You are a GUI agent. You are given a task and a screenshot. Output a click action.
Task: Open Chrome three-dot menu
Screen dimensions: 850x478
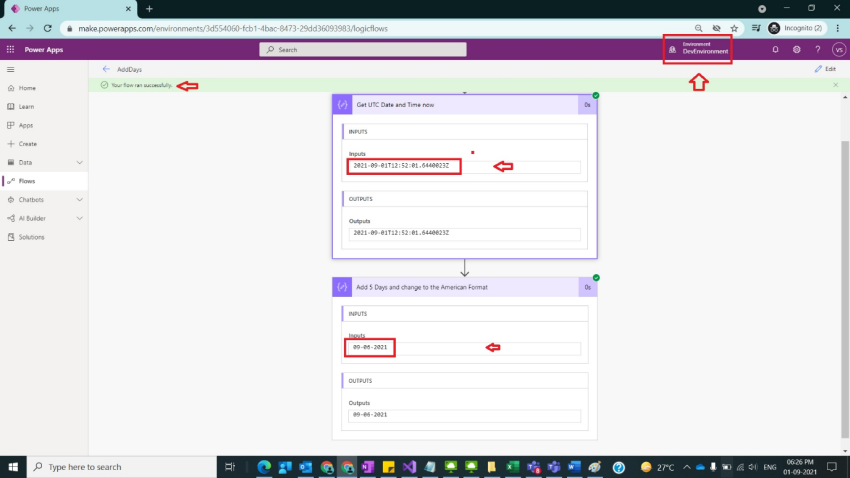[838, 28]
